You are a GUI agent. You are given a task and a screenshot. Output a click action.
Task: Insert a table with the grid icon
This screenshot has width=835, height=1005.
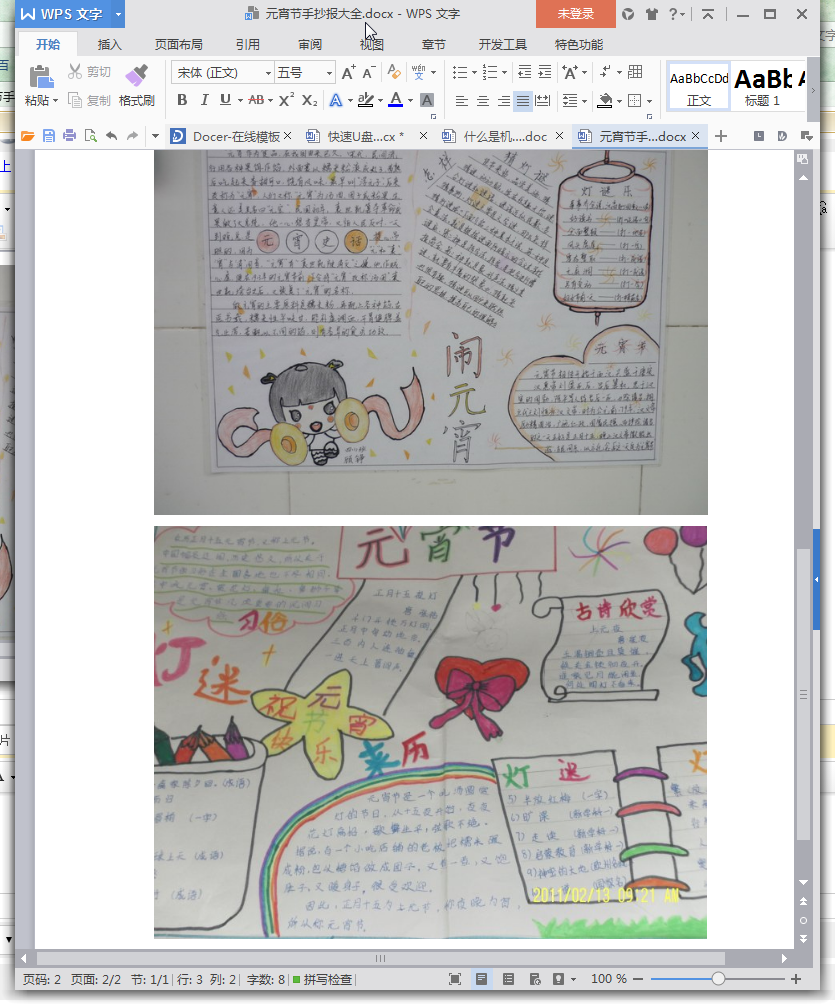click(x=635, y=72)
